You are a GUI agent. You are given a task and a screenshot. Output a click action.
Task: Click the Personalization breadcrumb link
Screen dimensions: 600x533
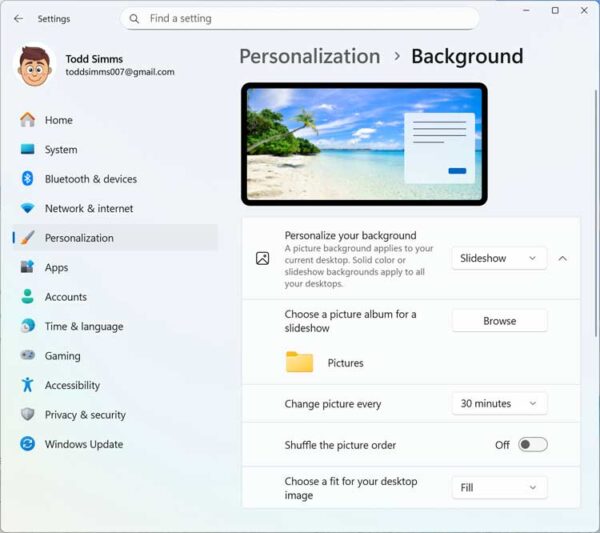pos(310,56)
